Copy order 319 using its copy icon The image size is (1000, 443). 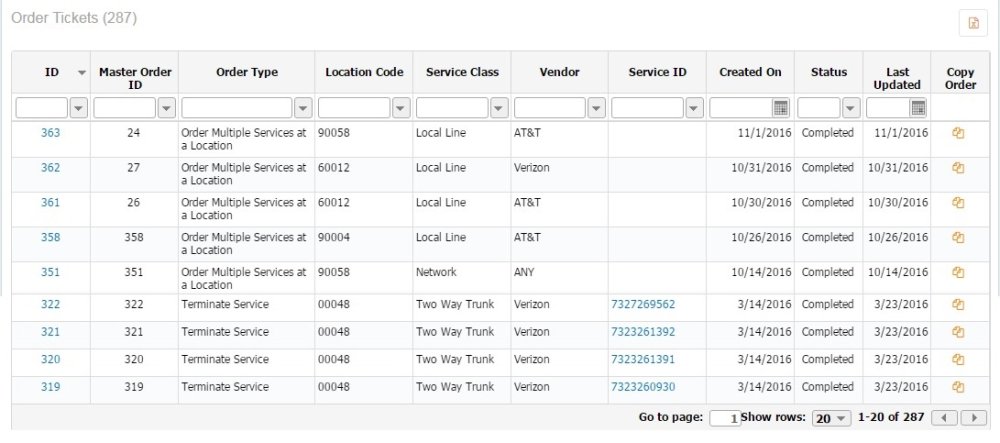[x=958, y=387]
